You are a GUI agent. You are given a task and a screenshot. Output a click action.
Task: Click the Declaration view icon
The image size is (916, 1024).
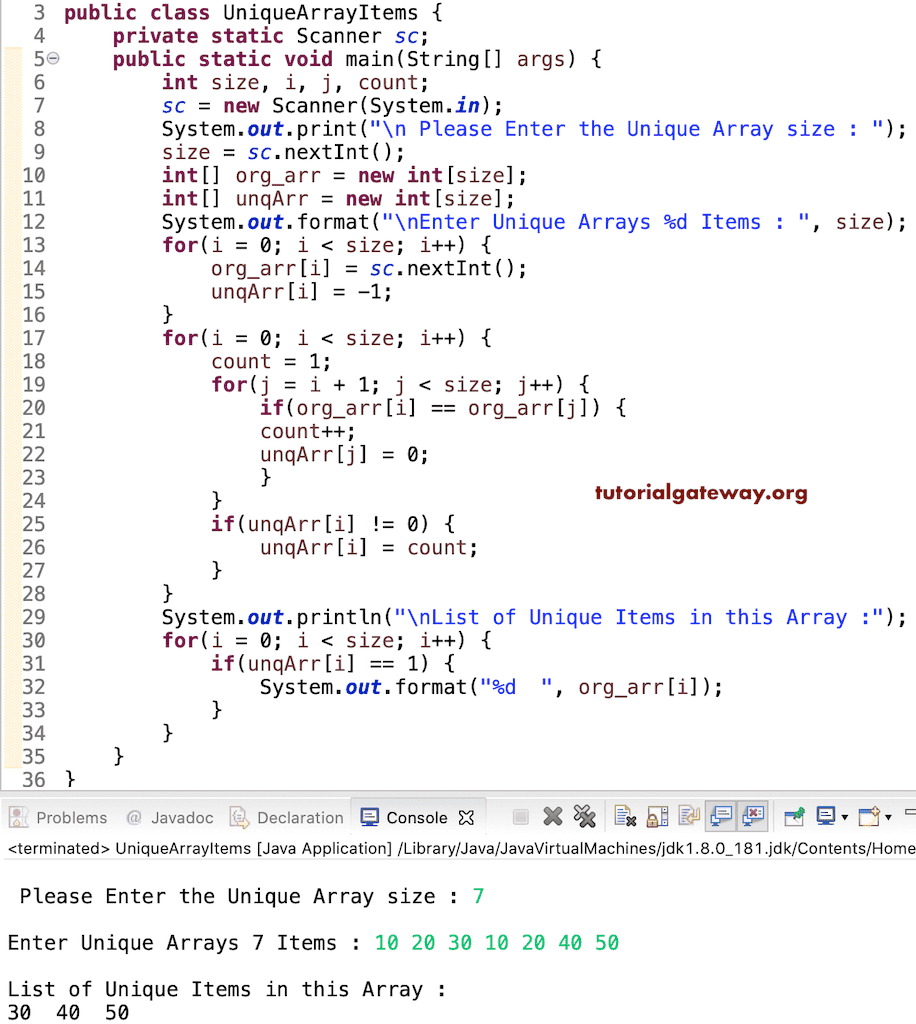click(x=239, y=817)
